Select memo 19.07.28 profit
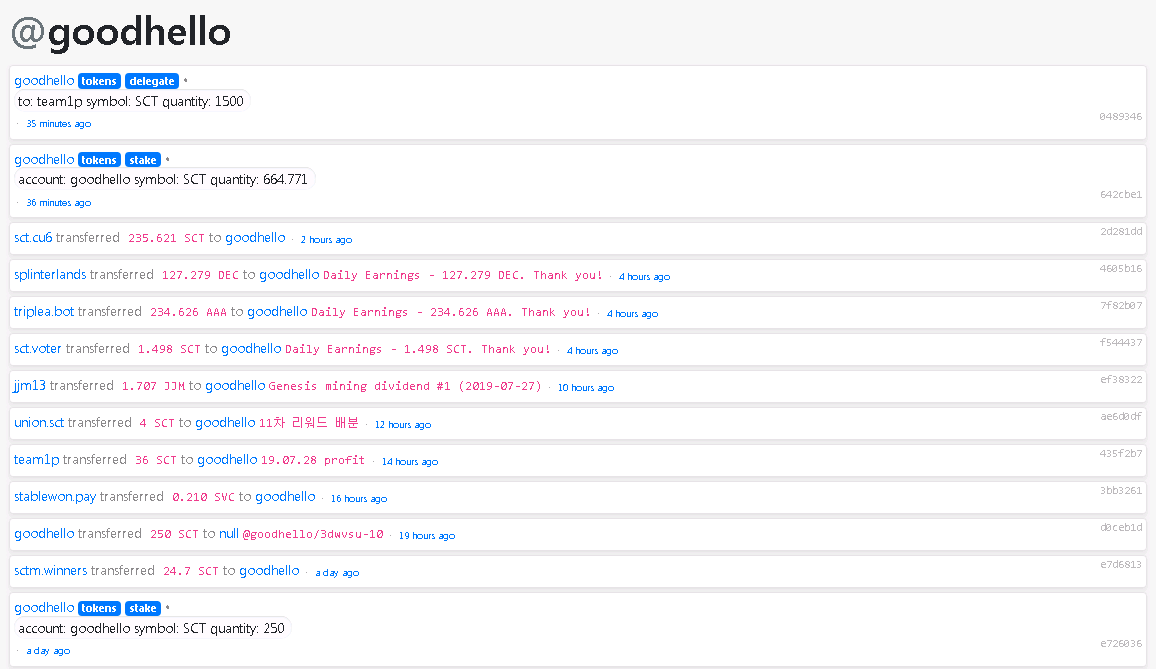Screen dimensions: 1156x669 (313, 460)
